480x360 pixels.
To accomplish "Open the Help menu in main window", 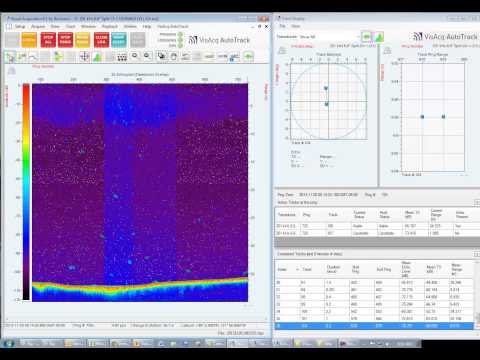I will coord(147,26).
